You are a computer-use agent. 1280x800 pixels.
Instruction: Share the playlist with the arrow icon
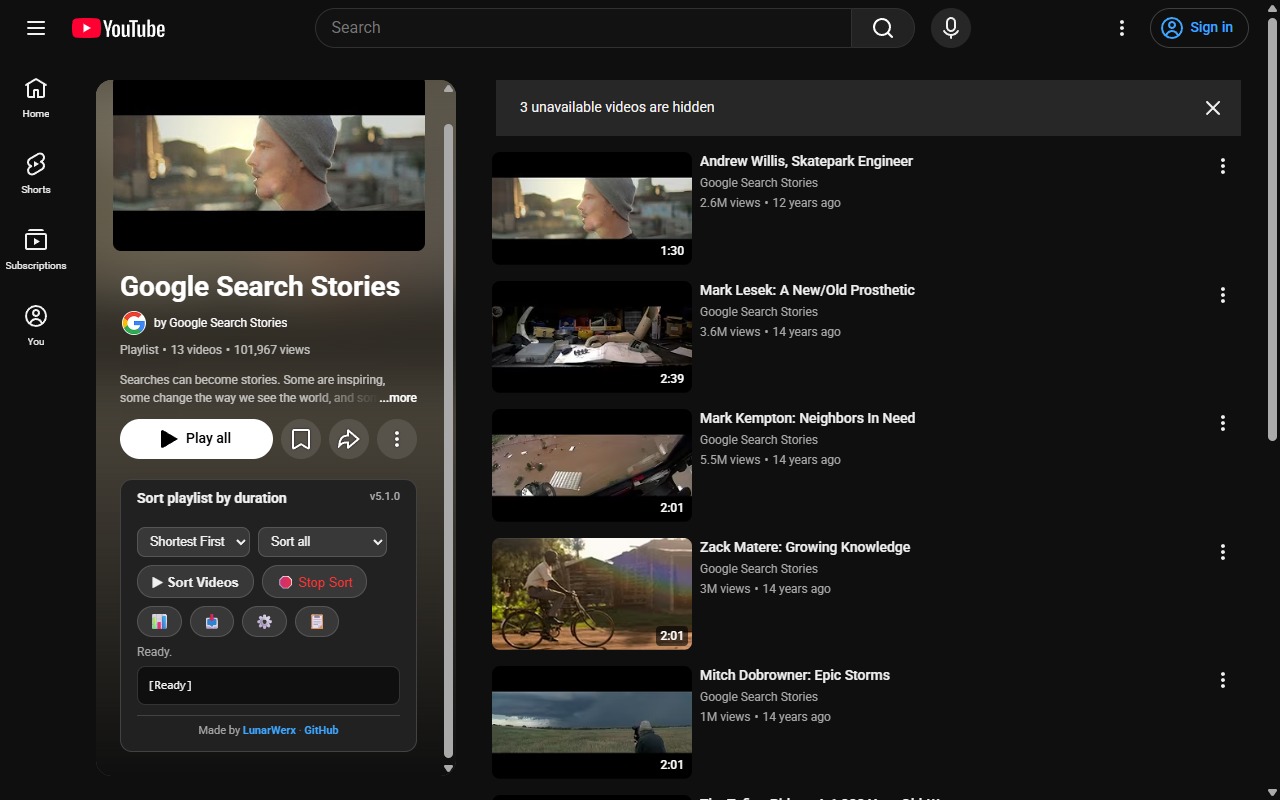pyautogui.click(x=349, y=439)
